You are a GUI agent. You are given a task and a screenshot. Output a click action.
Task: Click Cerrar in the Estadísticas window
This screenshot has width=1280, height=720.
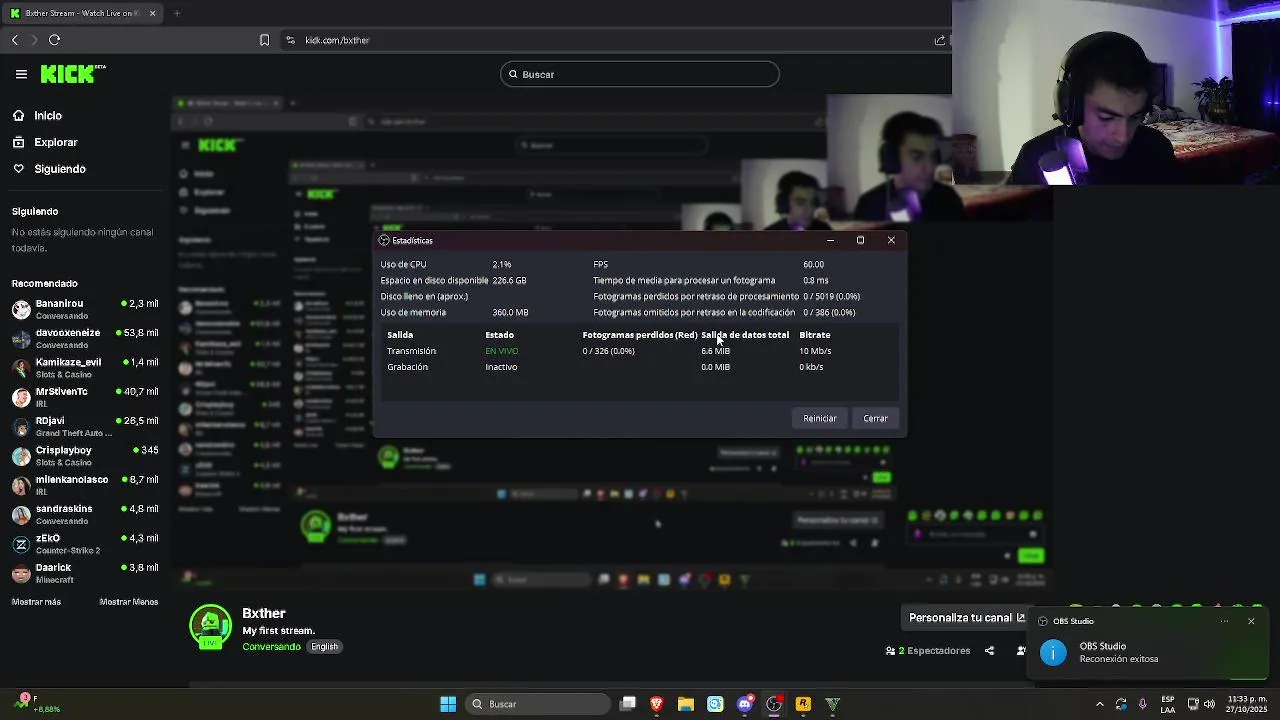875,418
